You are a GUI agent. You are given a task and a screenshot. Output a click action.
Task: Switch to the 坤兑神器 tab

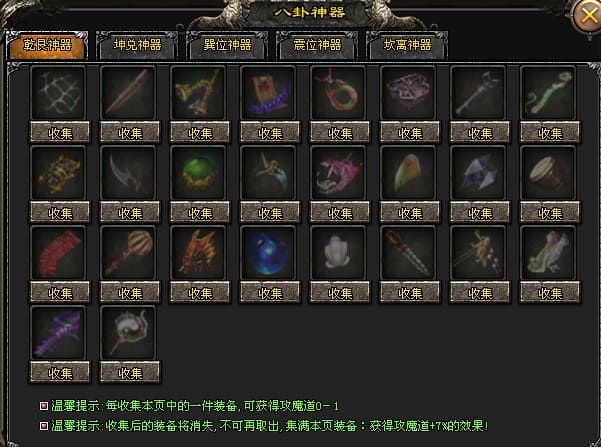[x=137, y=45]
